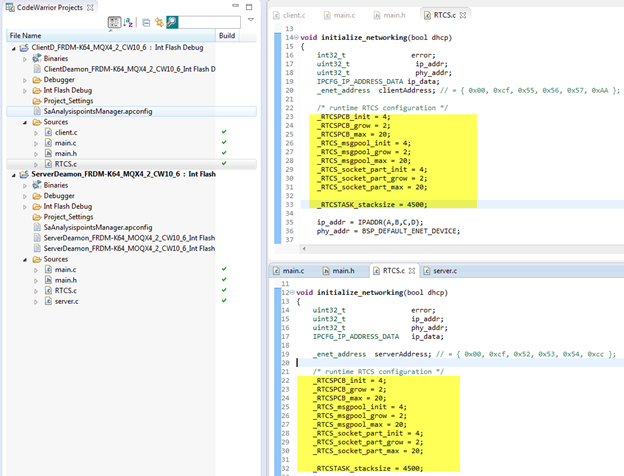Collapse the ClientD_FRDM-K64 project node
The width and height of the screenshot is (624, 476).
[x=14, y=48]
